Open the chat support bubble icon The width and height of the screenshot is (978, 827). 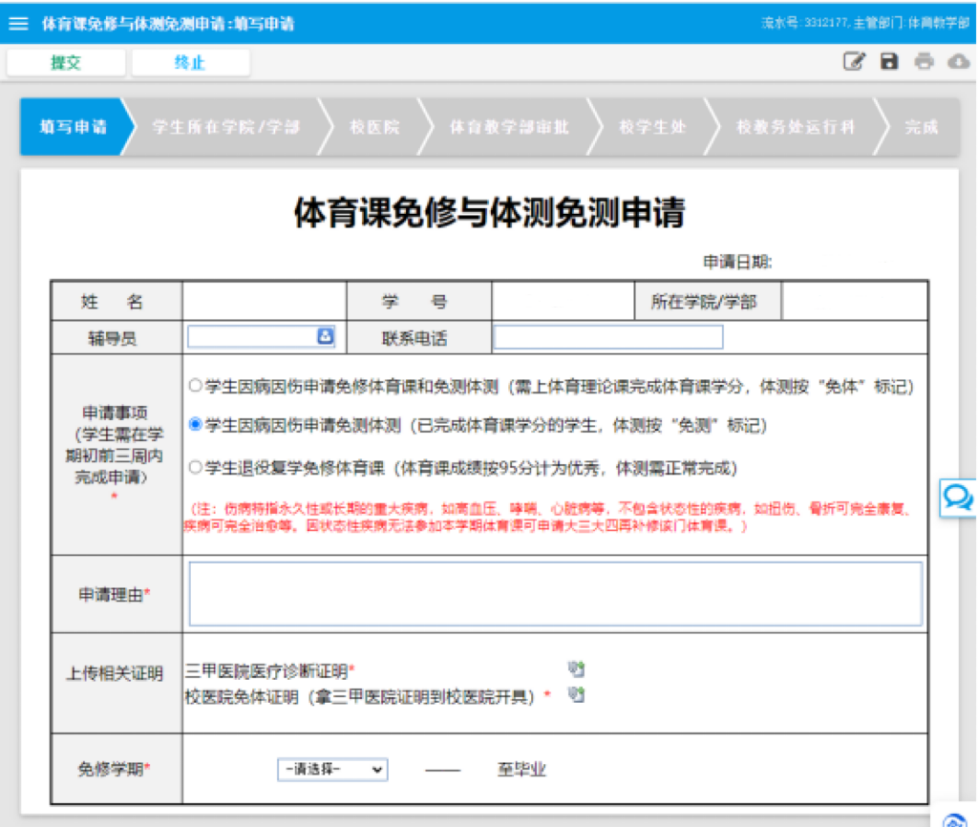pos(958,497)
